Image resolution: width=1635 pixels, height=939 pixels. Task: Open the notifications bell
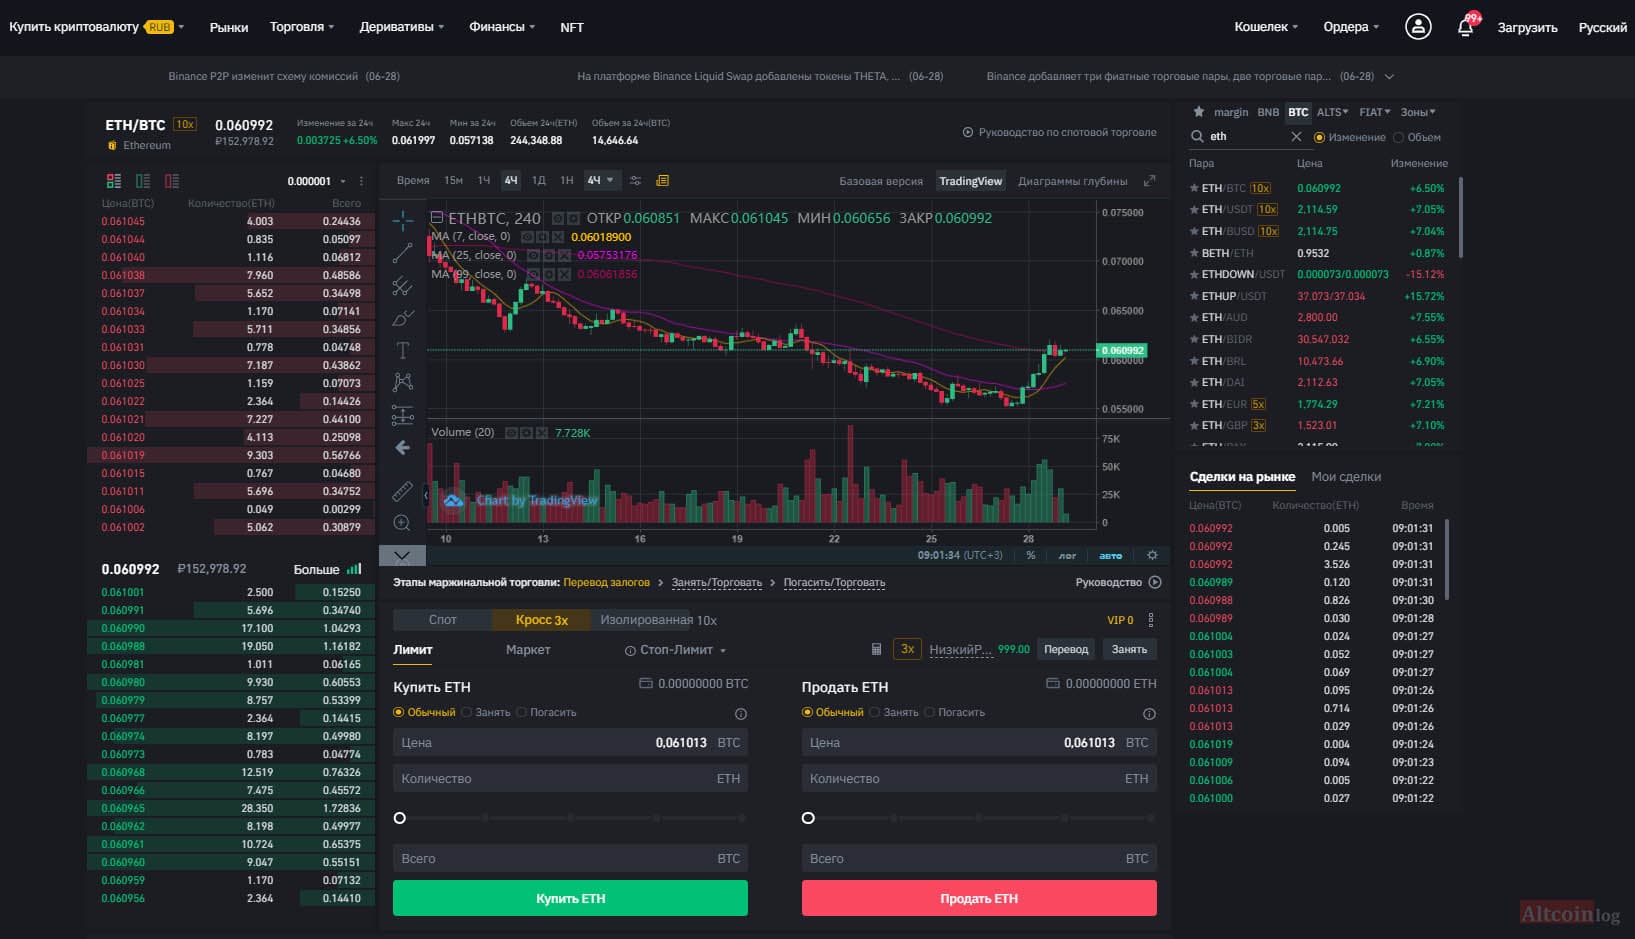pos(1466,27)
